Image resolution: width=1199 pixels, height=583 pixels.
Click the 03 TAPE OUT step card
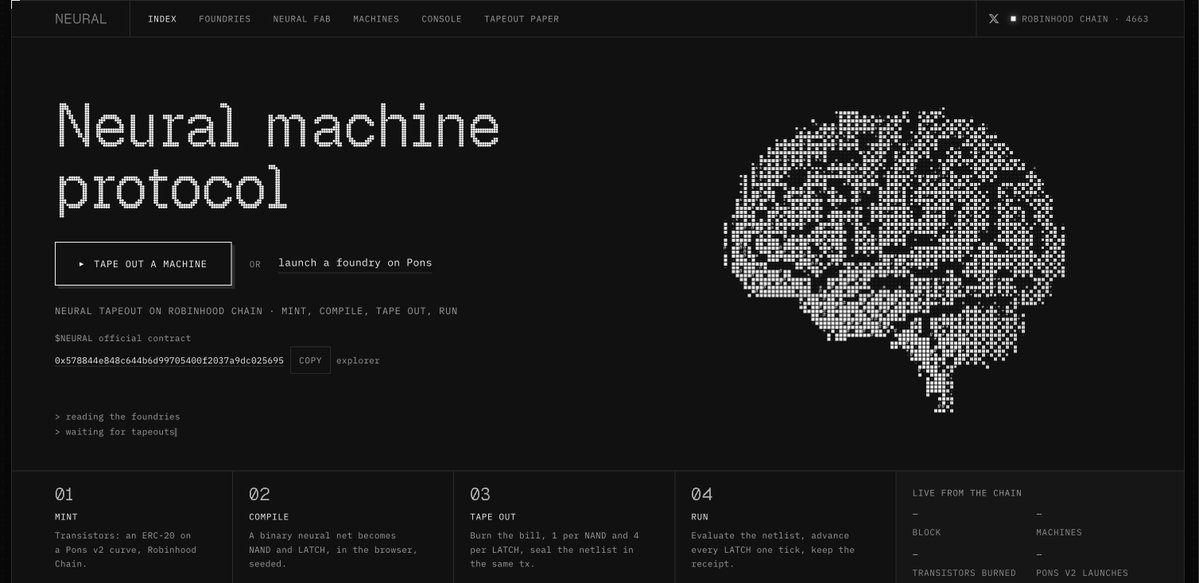(564, 528)
